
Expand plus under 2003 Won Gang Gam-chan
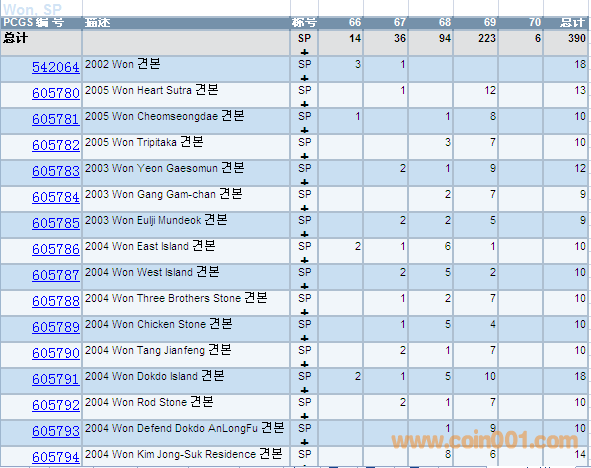click(305, 208)
